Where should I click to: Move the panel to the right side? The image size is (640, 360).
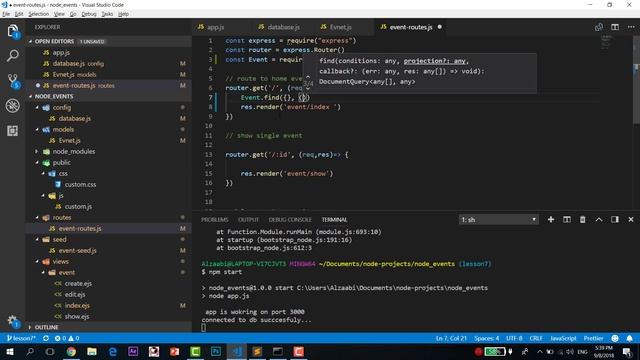click(615, 220)
